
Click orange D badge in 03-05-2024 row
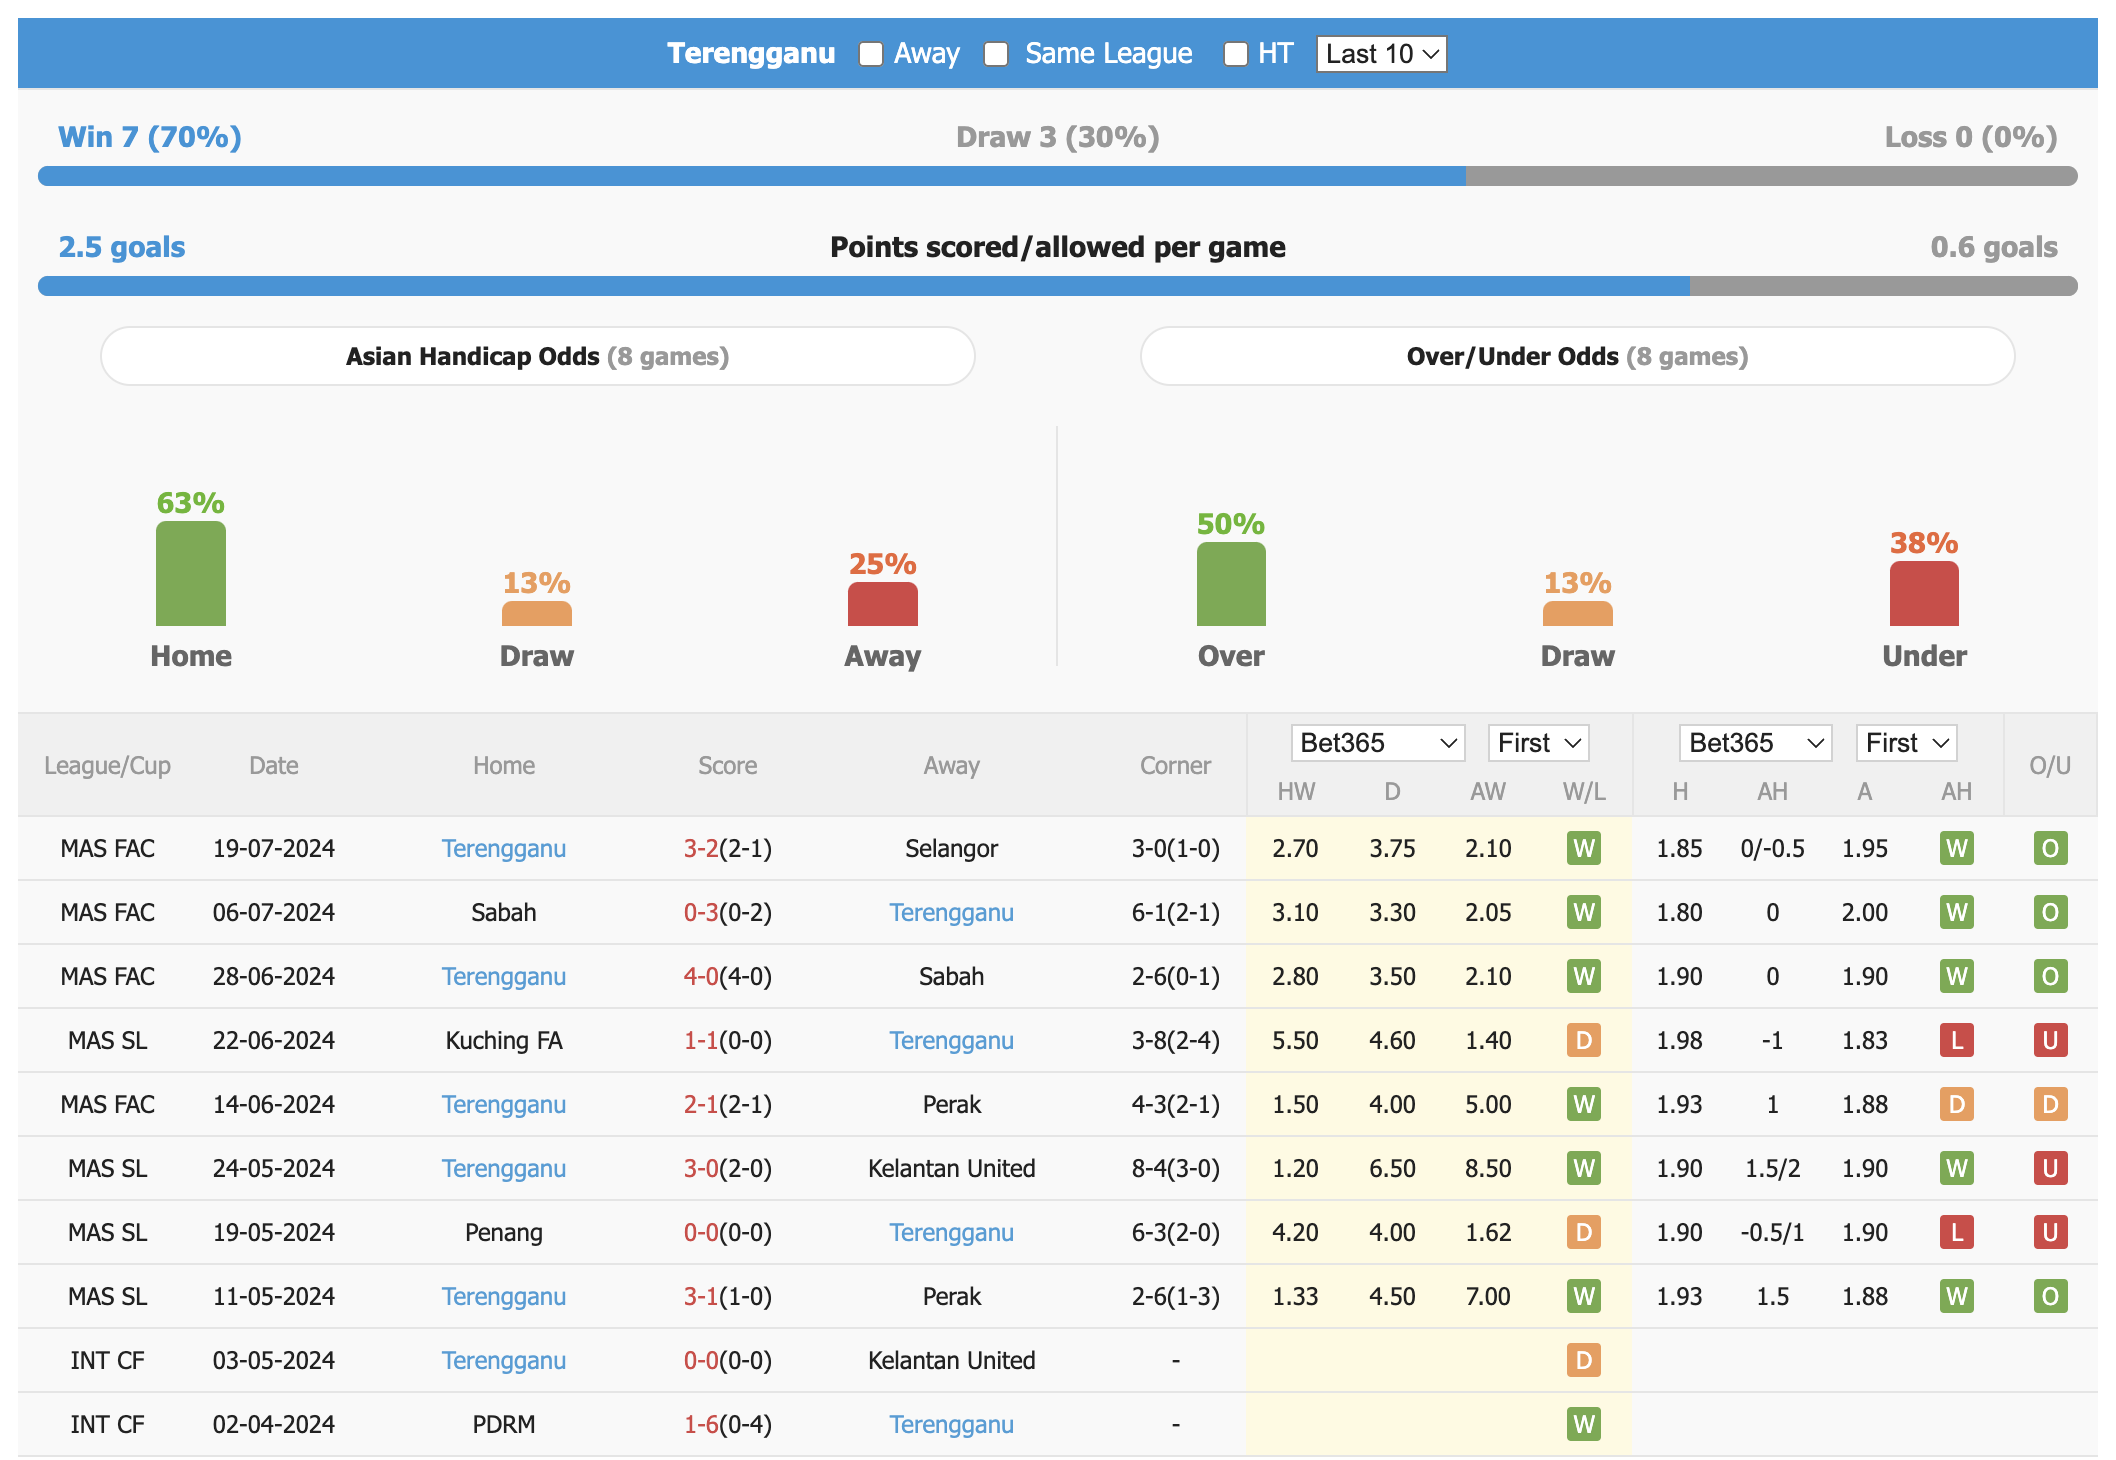coord(1584,1360)
